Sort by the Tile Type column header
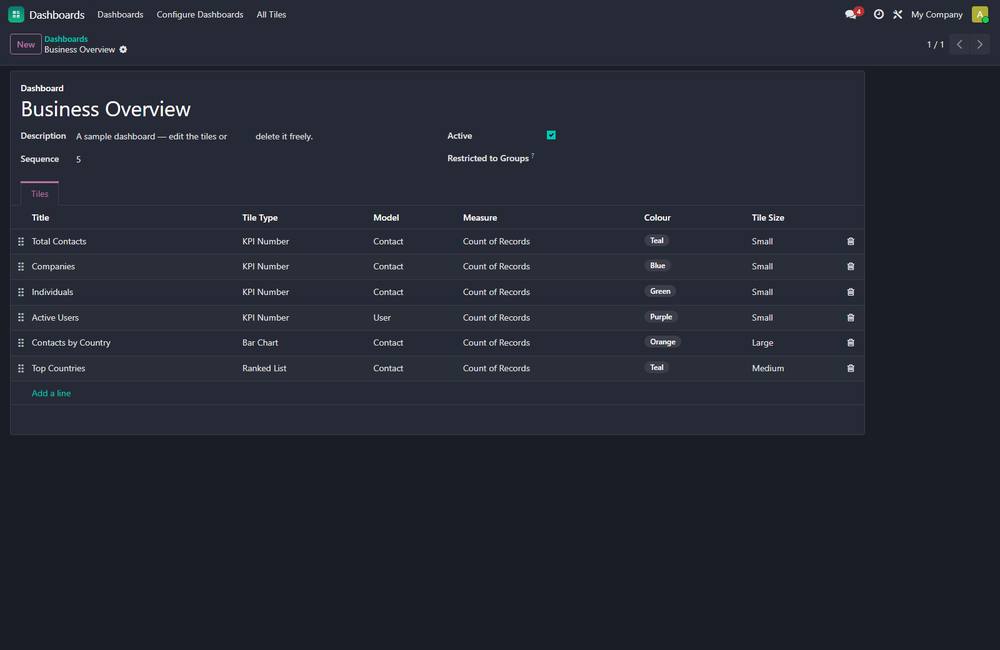 pos(260,218)
